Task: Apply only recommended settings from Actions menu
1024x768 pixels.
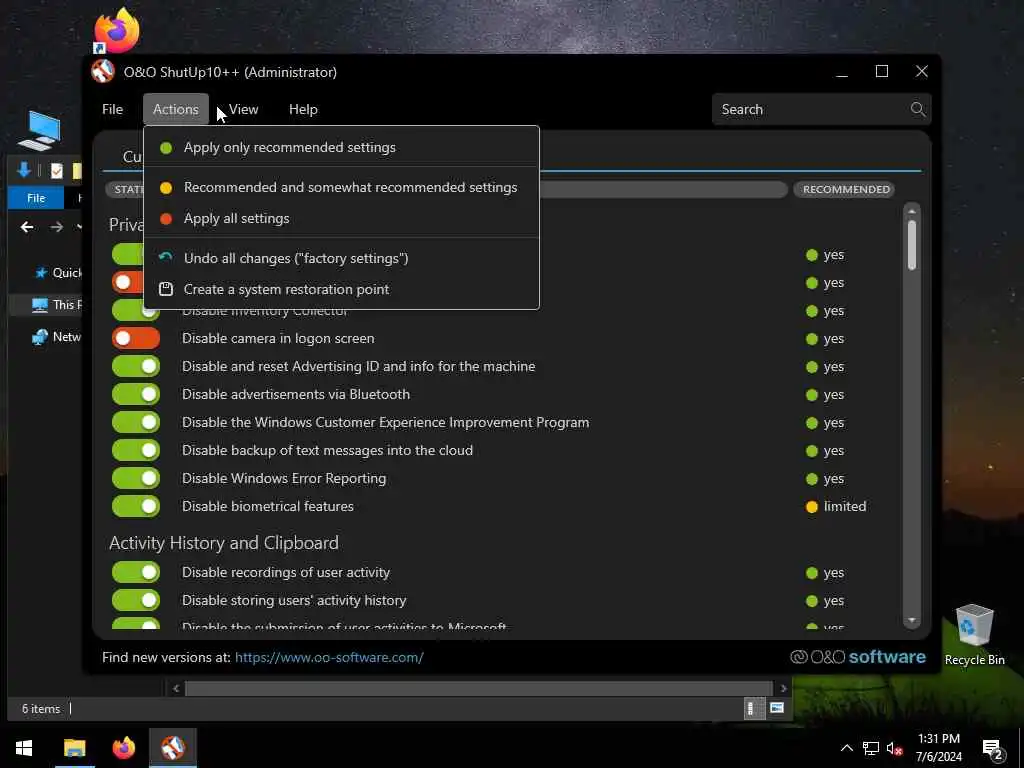Action: coord(341,148)
